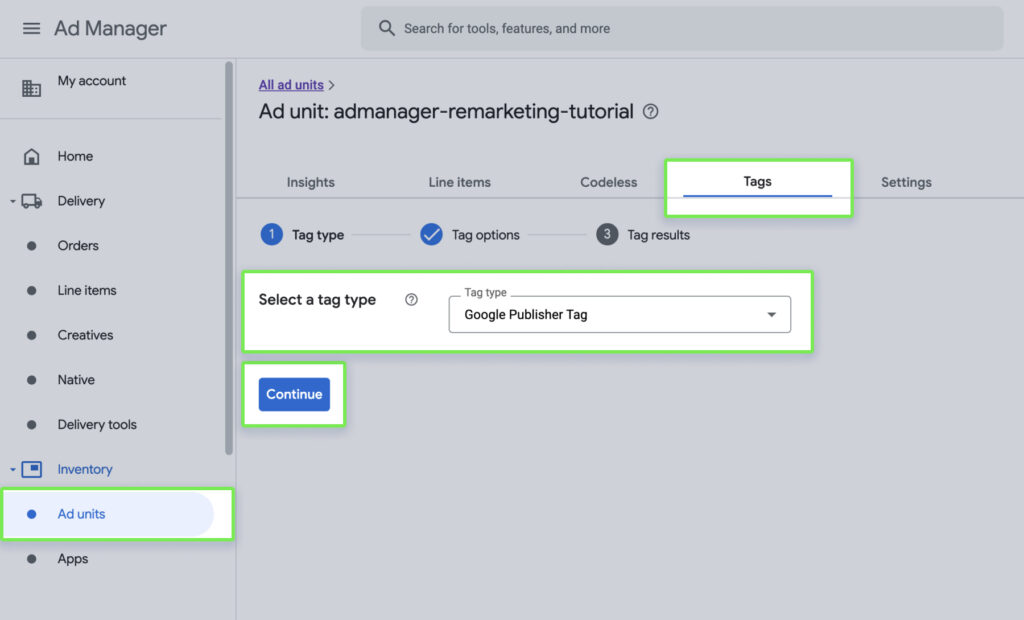Screen dimensions: 1024x620
Task: Follow the All ad units breadcrumb link
Action: (x=291, y=85)
